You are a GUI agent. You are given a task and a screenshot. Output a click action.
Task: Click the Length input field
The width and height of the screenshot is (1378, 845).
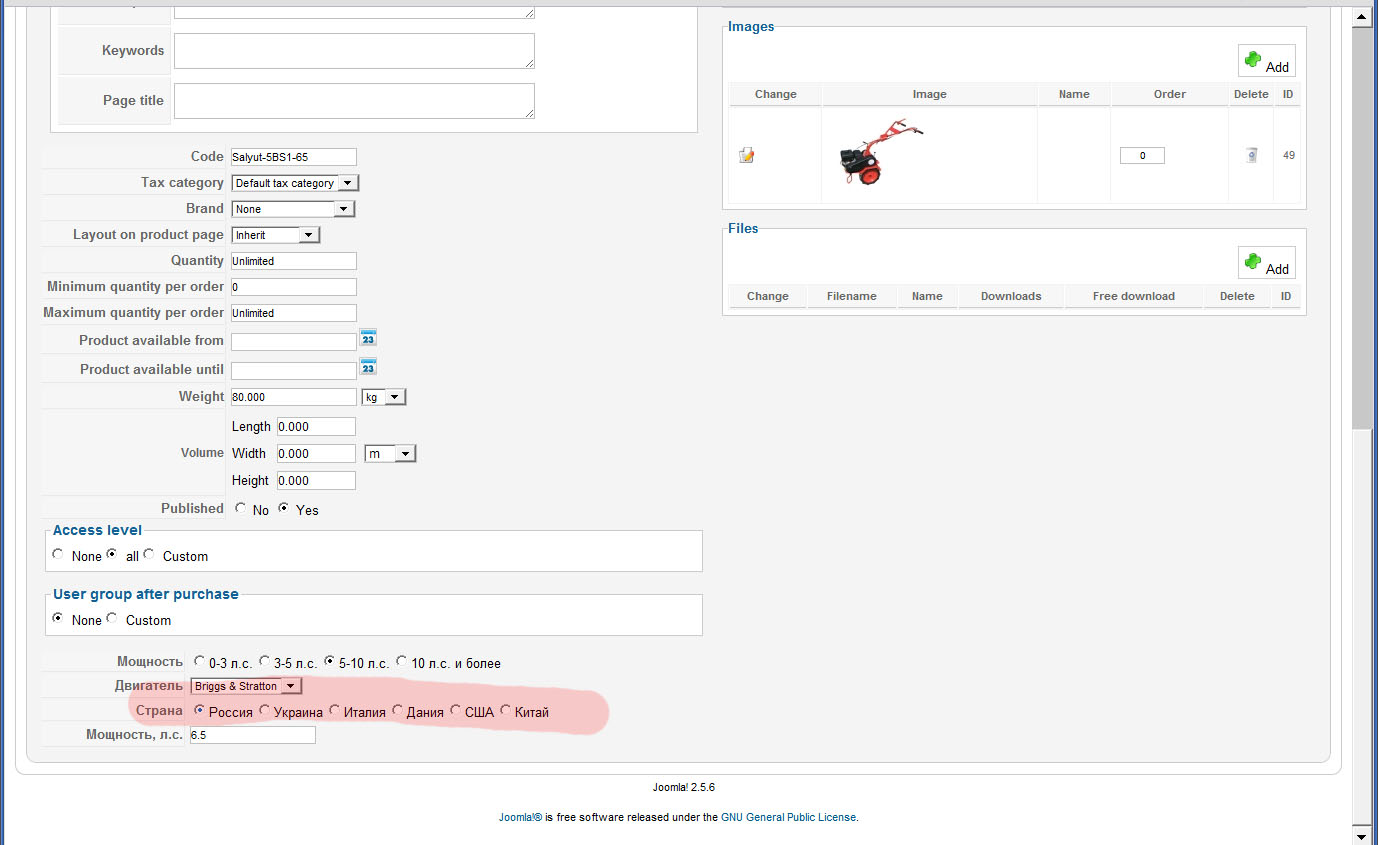(316, 427)
